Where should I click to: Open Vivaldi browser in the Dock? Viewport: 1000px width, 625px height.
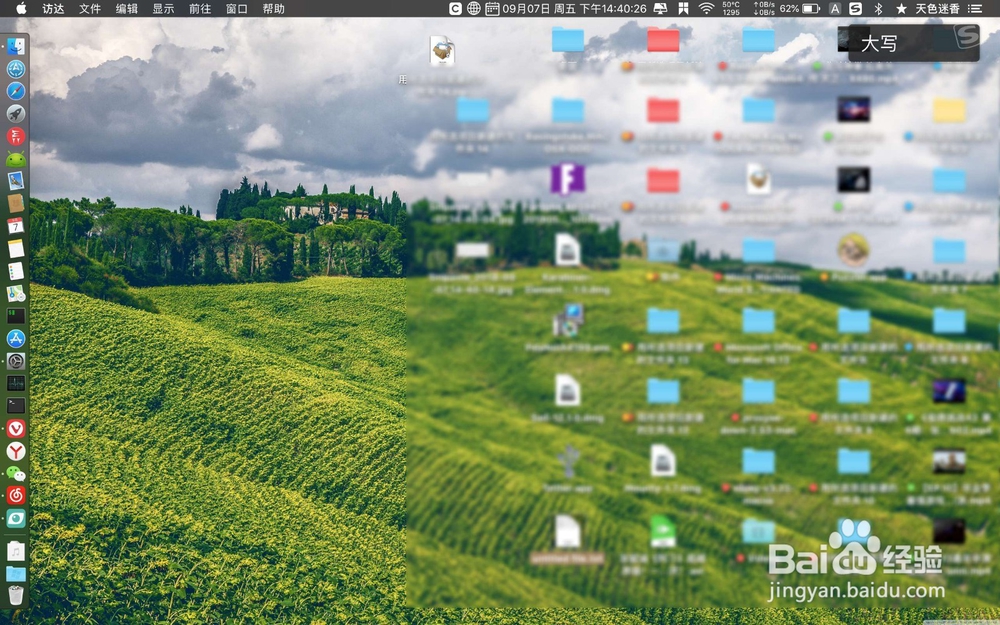click(16, 428)
